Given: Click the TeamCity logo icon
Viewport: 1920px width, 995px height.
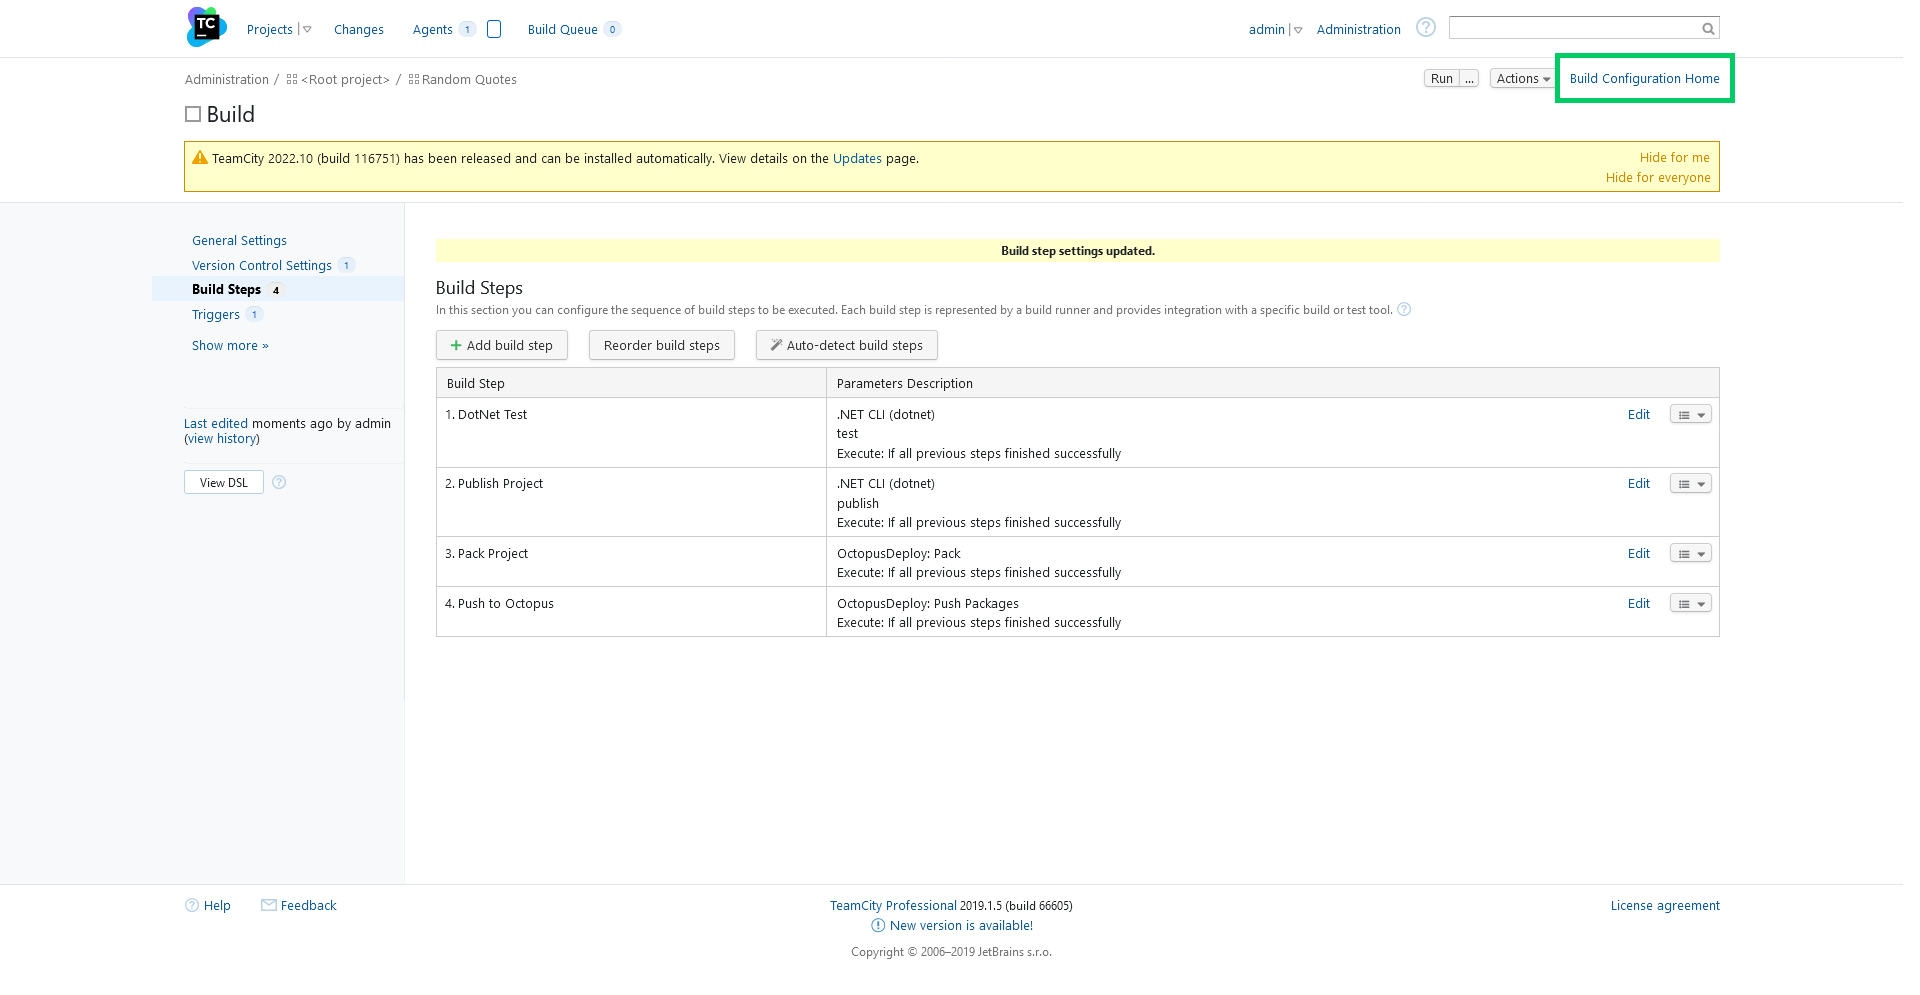Looking at the screenshot, I should [206, 27].
